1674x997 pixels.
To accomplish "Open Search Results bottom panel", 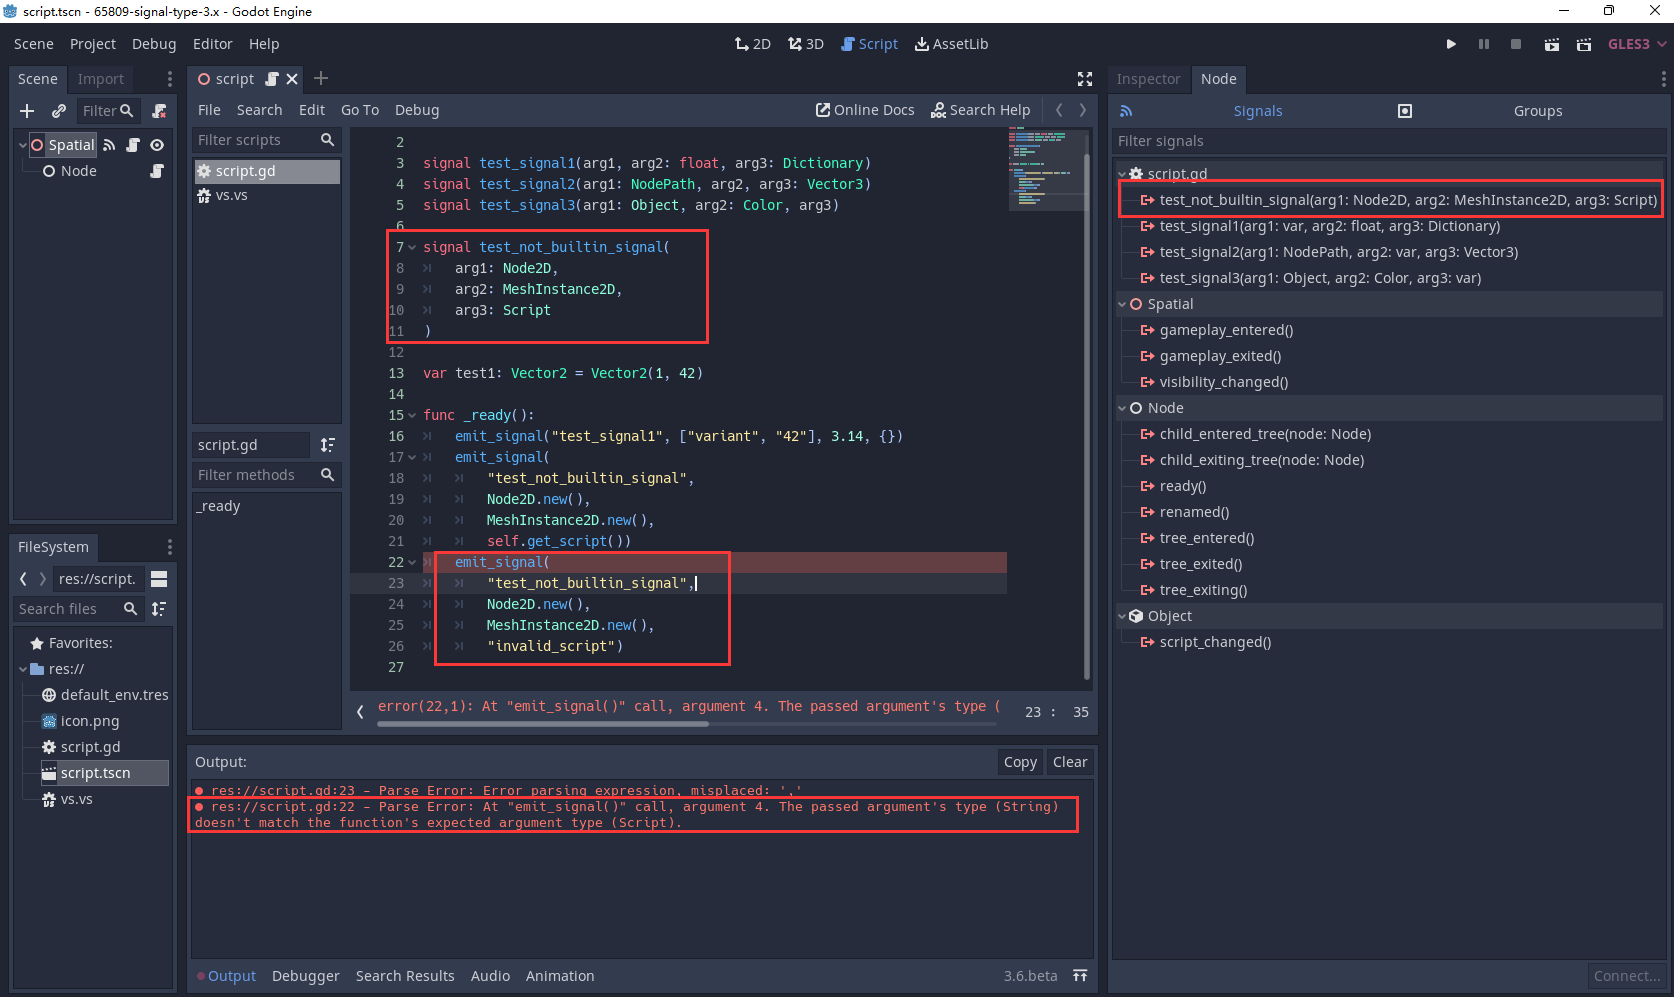I will coord(405,976).
